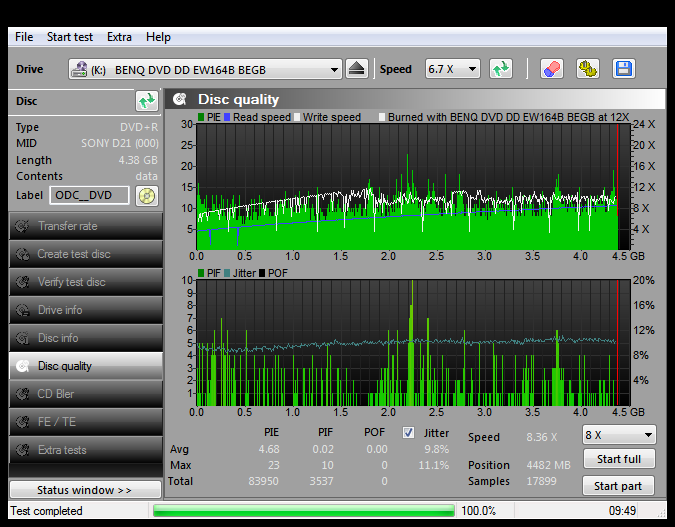Refresh the speed setting icon

(501, 69)
